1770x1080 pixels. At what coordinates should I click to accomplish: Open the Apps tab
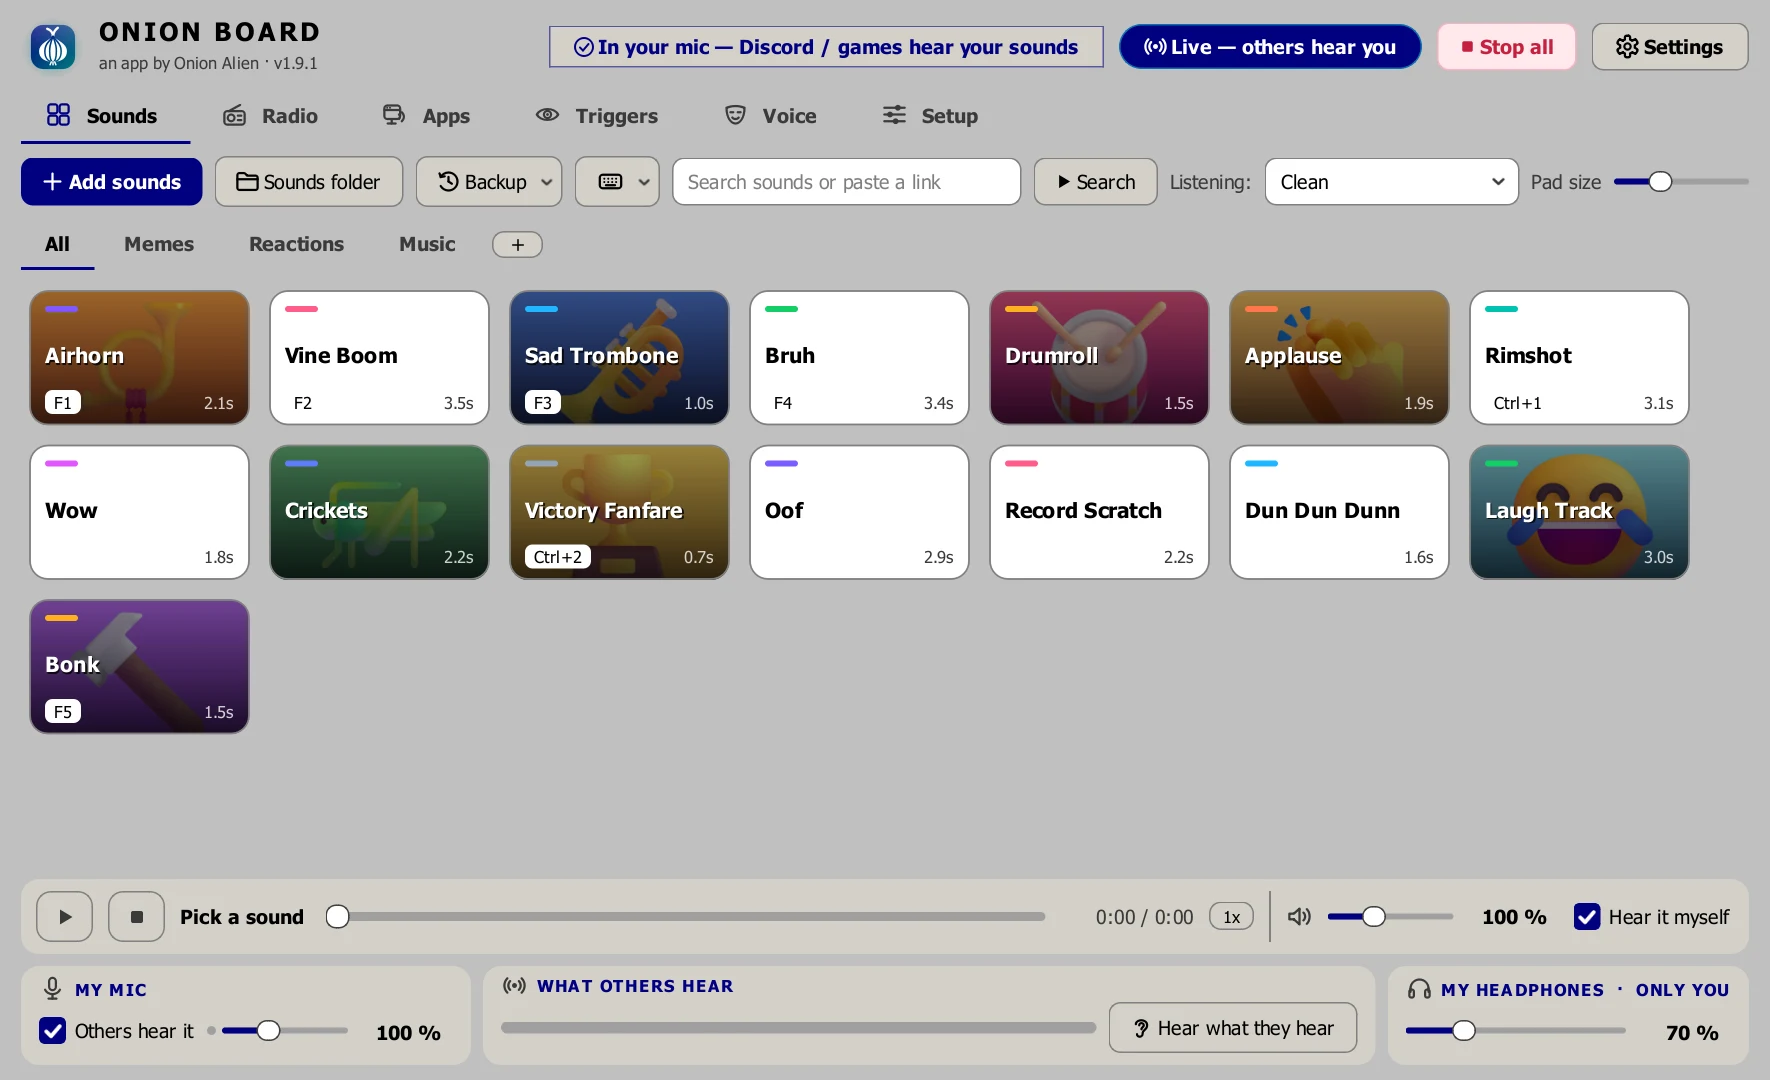(426, 116)
